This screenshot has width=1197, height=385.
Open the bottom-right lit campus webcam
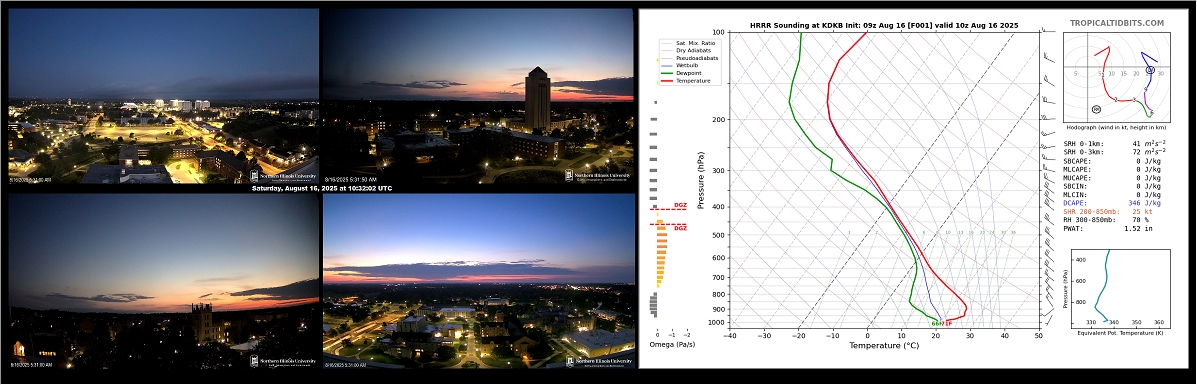[479, 282]
